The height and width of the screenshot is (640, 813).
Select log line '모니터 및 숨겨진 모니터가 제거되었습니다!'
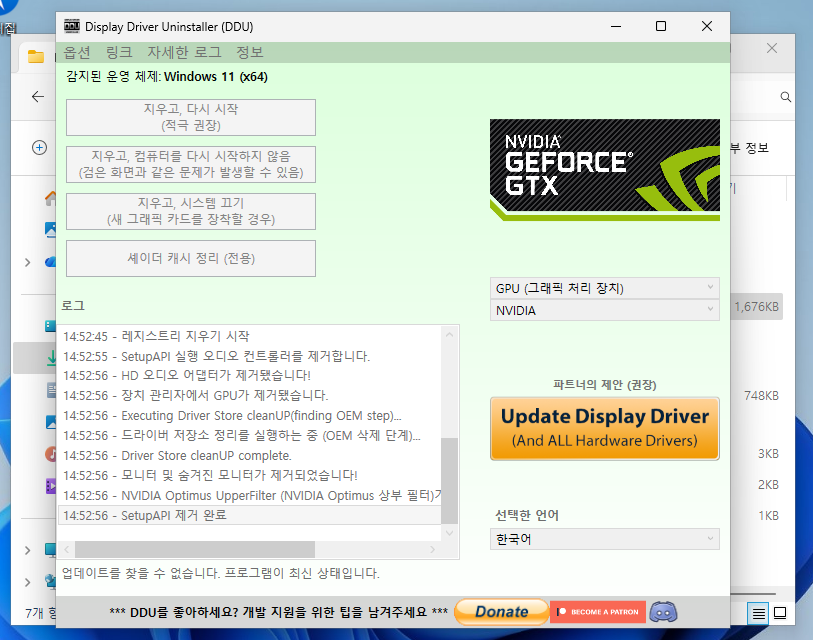click(x=249, y=476)
